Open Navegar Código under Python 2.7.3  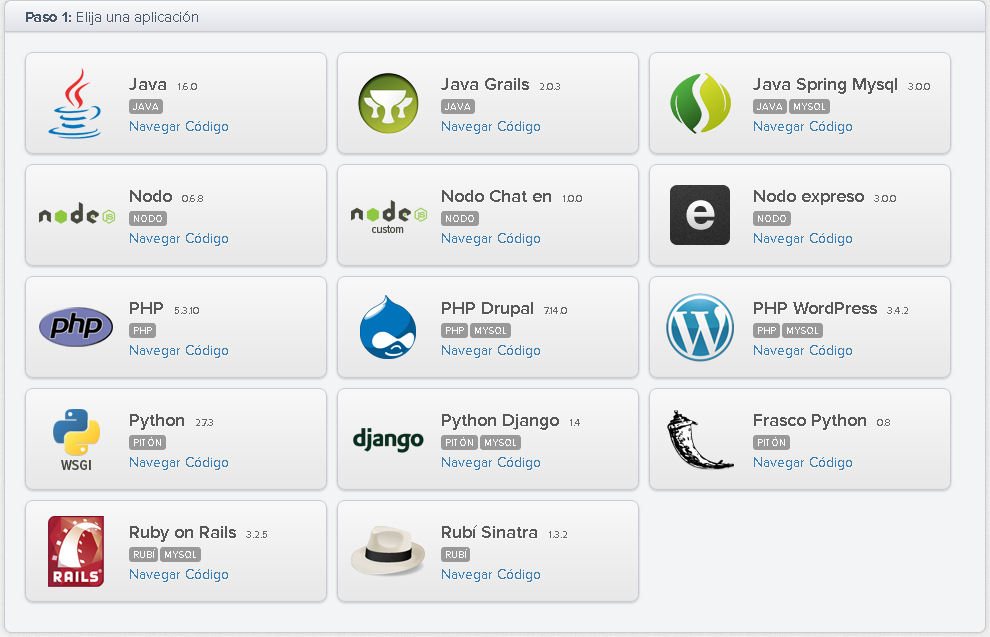pyautogui.click(x=179, y=462)
